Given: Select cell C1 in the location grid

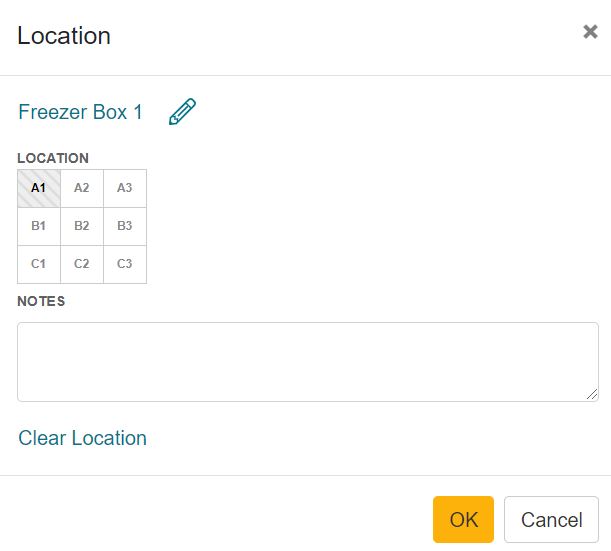Looking at the screenshot, I should (x=39, y=264).
